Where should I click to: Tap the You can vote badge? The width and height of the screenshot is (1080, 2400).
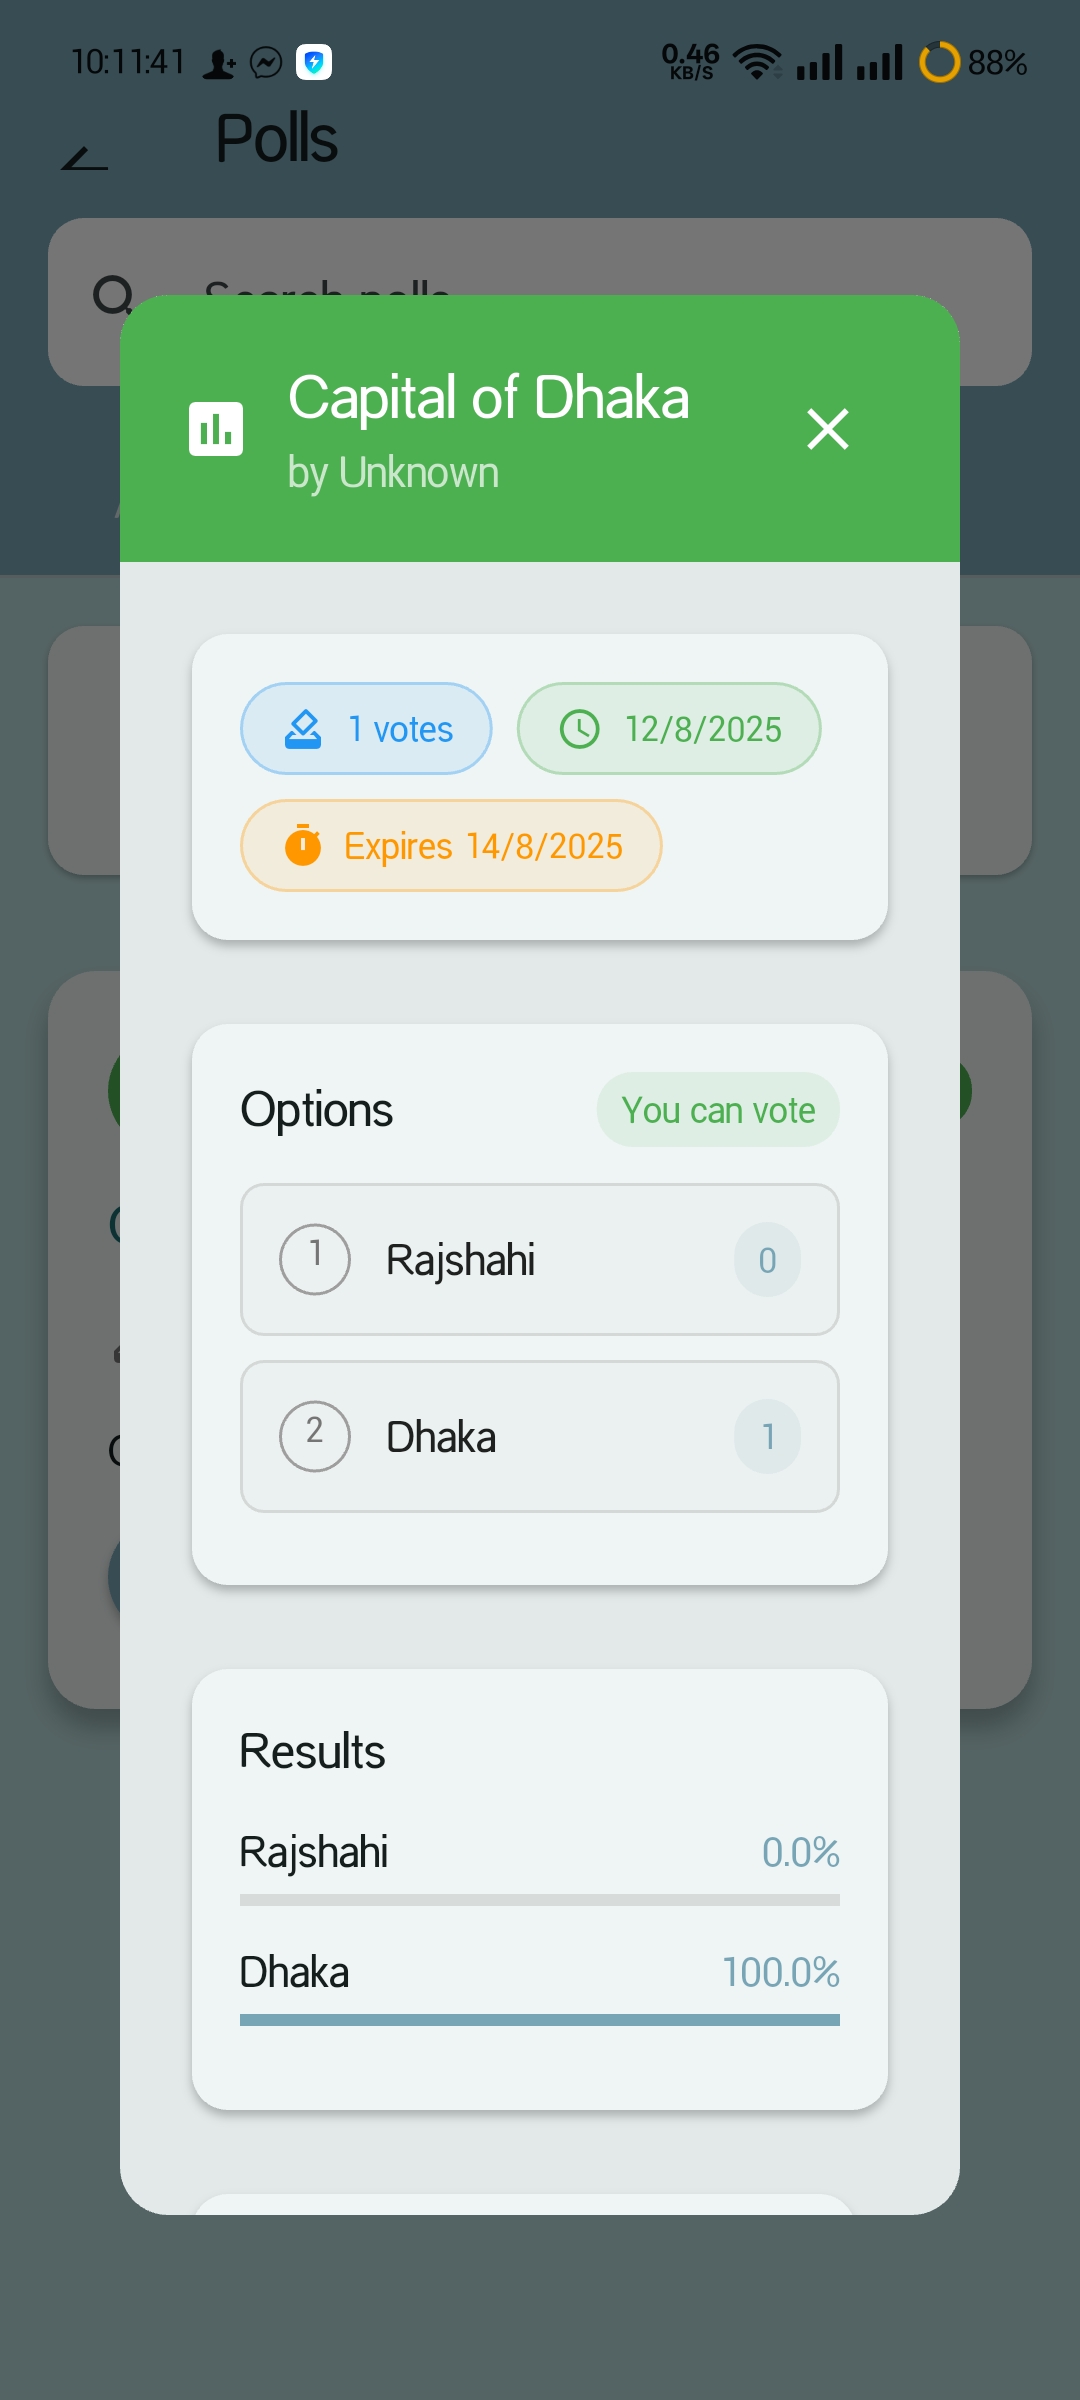click(x=718, y=1110)
